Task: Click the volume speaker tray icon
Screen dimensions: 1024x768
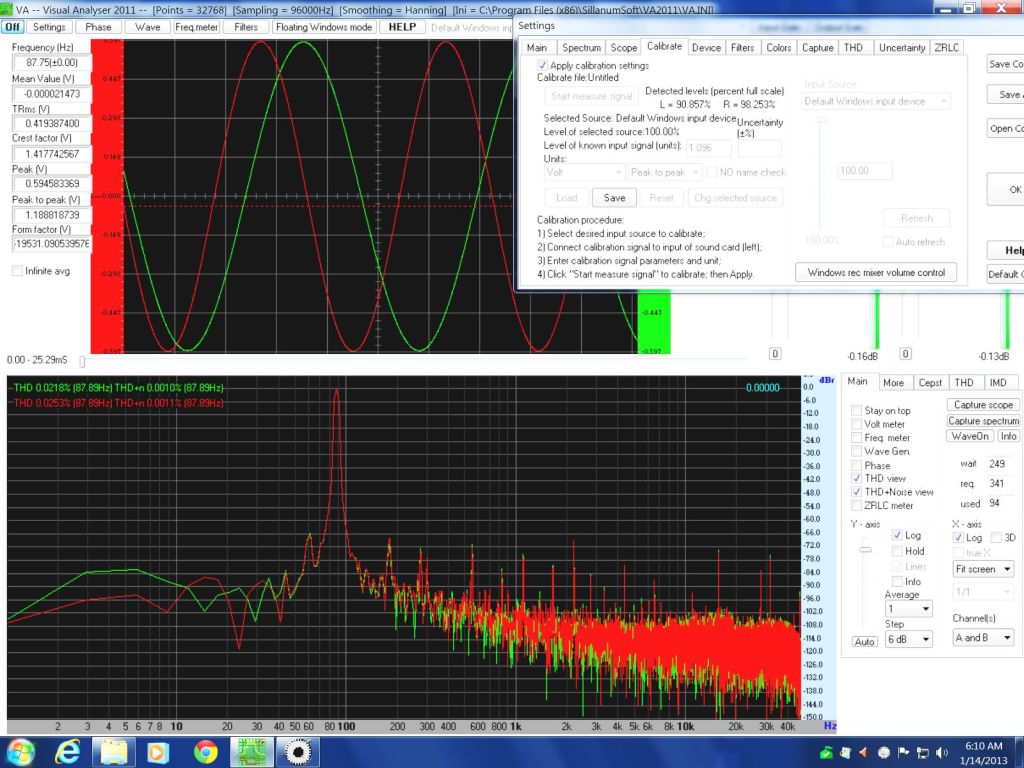Action: pyautogui.click(x=942, y=753)
